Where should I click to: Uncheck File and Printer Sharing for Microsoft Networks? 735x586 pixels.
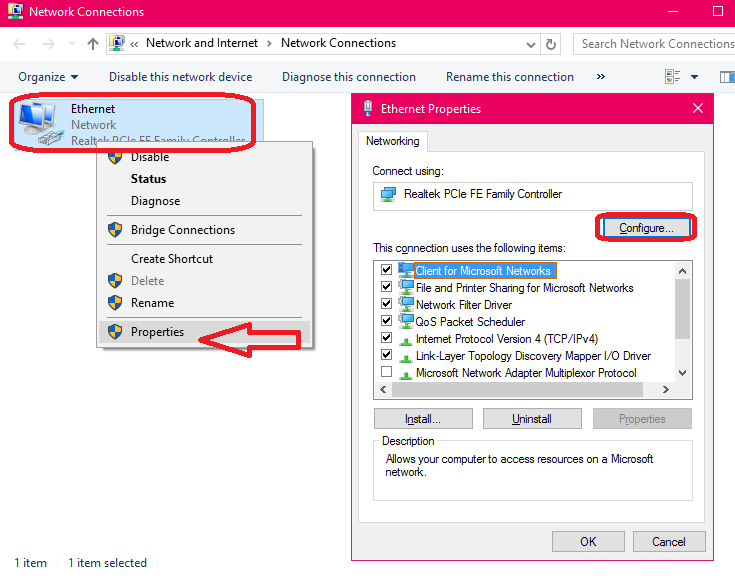point(386,286)
